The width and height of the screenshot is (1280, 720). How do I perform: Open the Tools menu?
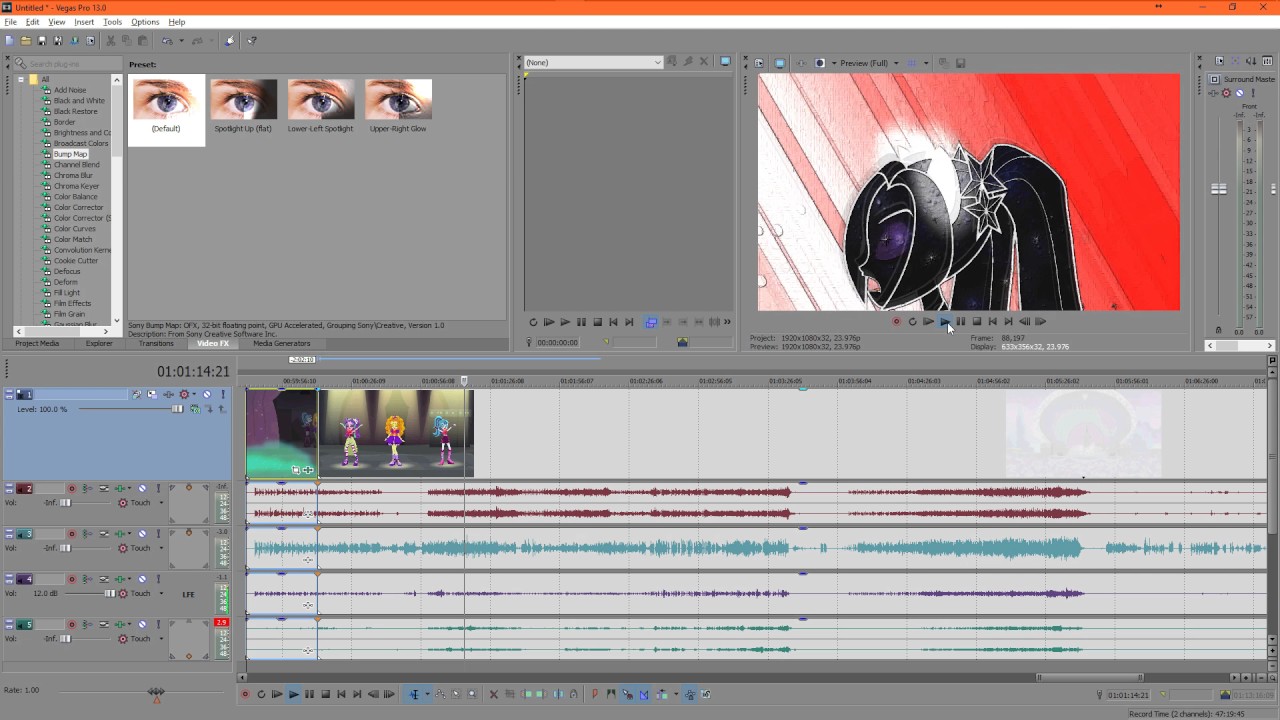113,22
